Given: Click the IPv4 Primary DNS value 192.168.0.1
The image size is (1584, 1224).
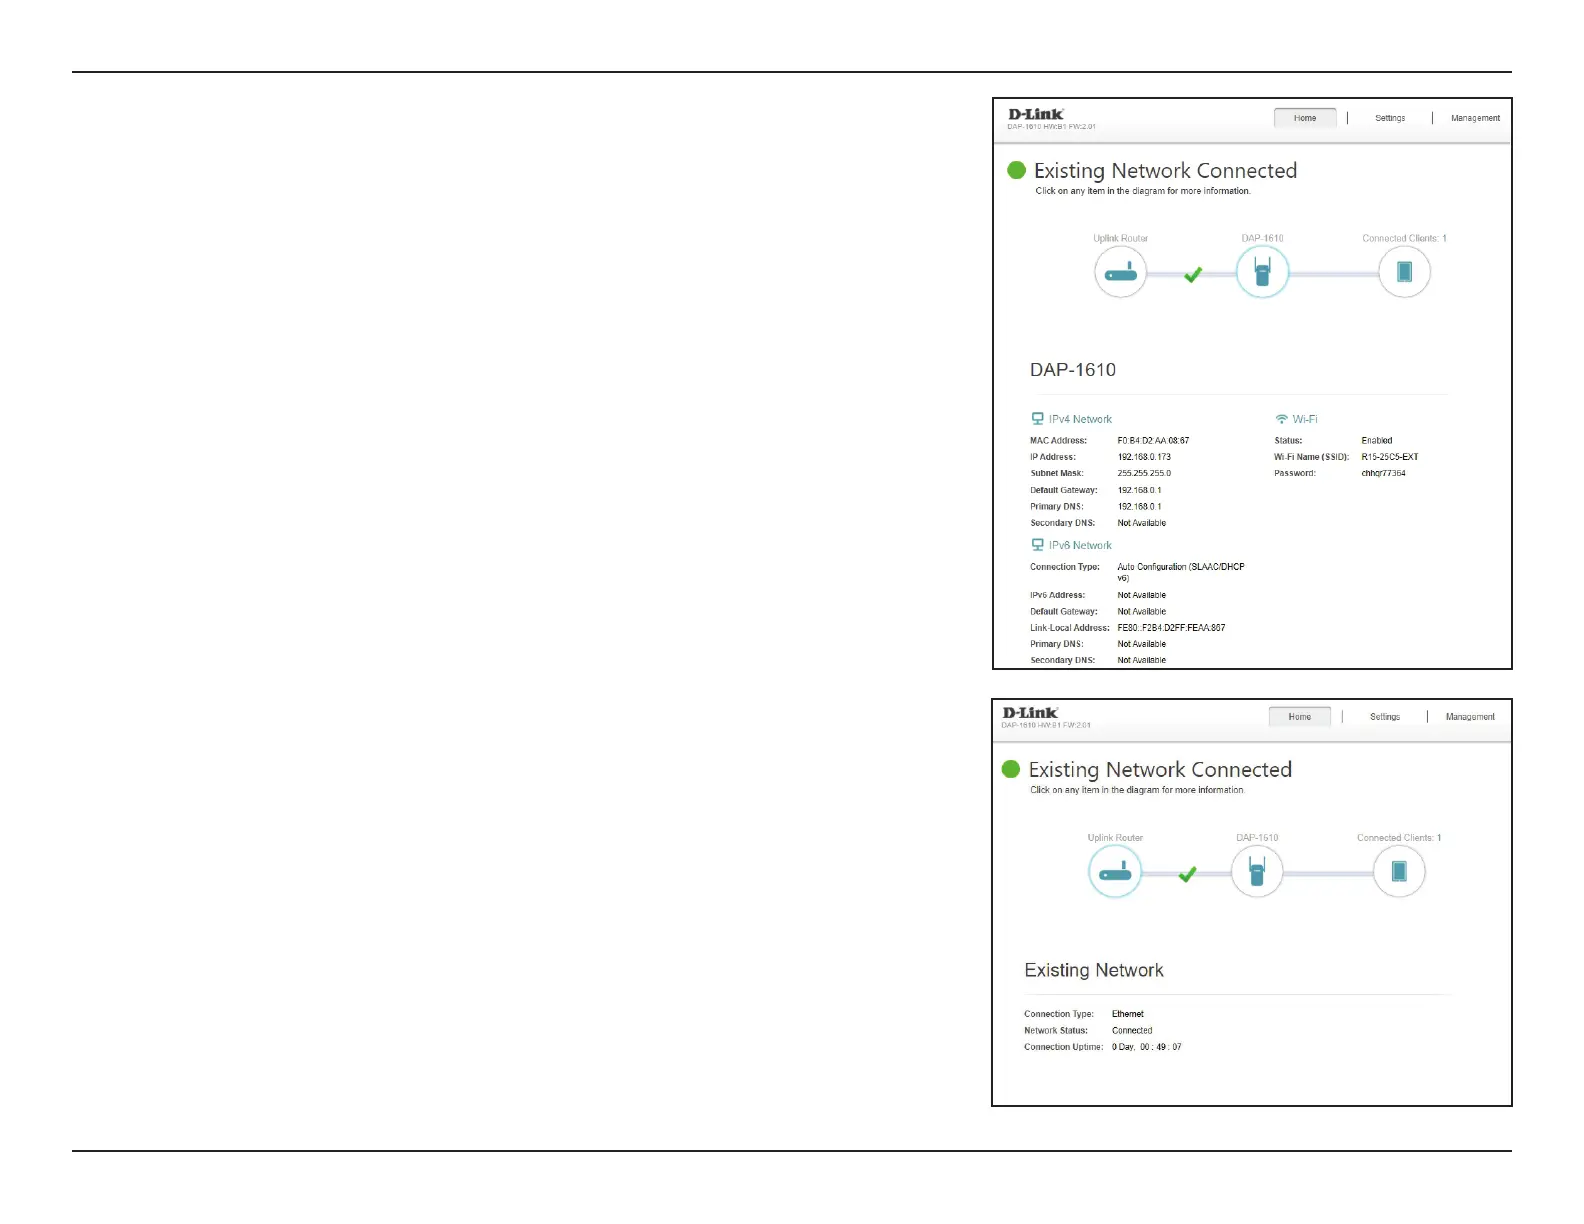Looking at the screenshot, I should click(x=1139, y=506).
